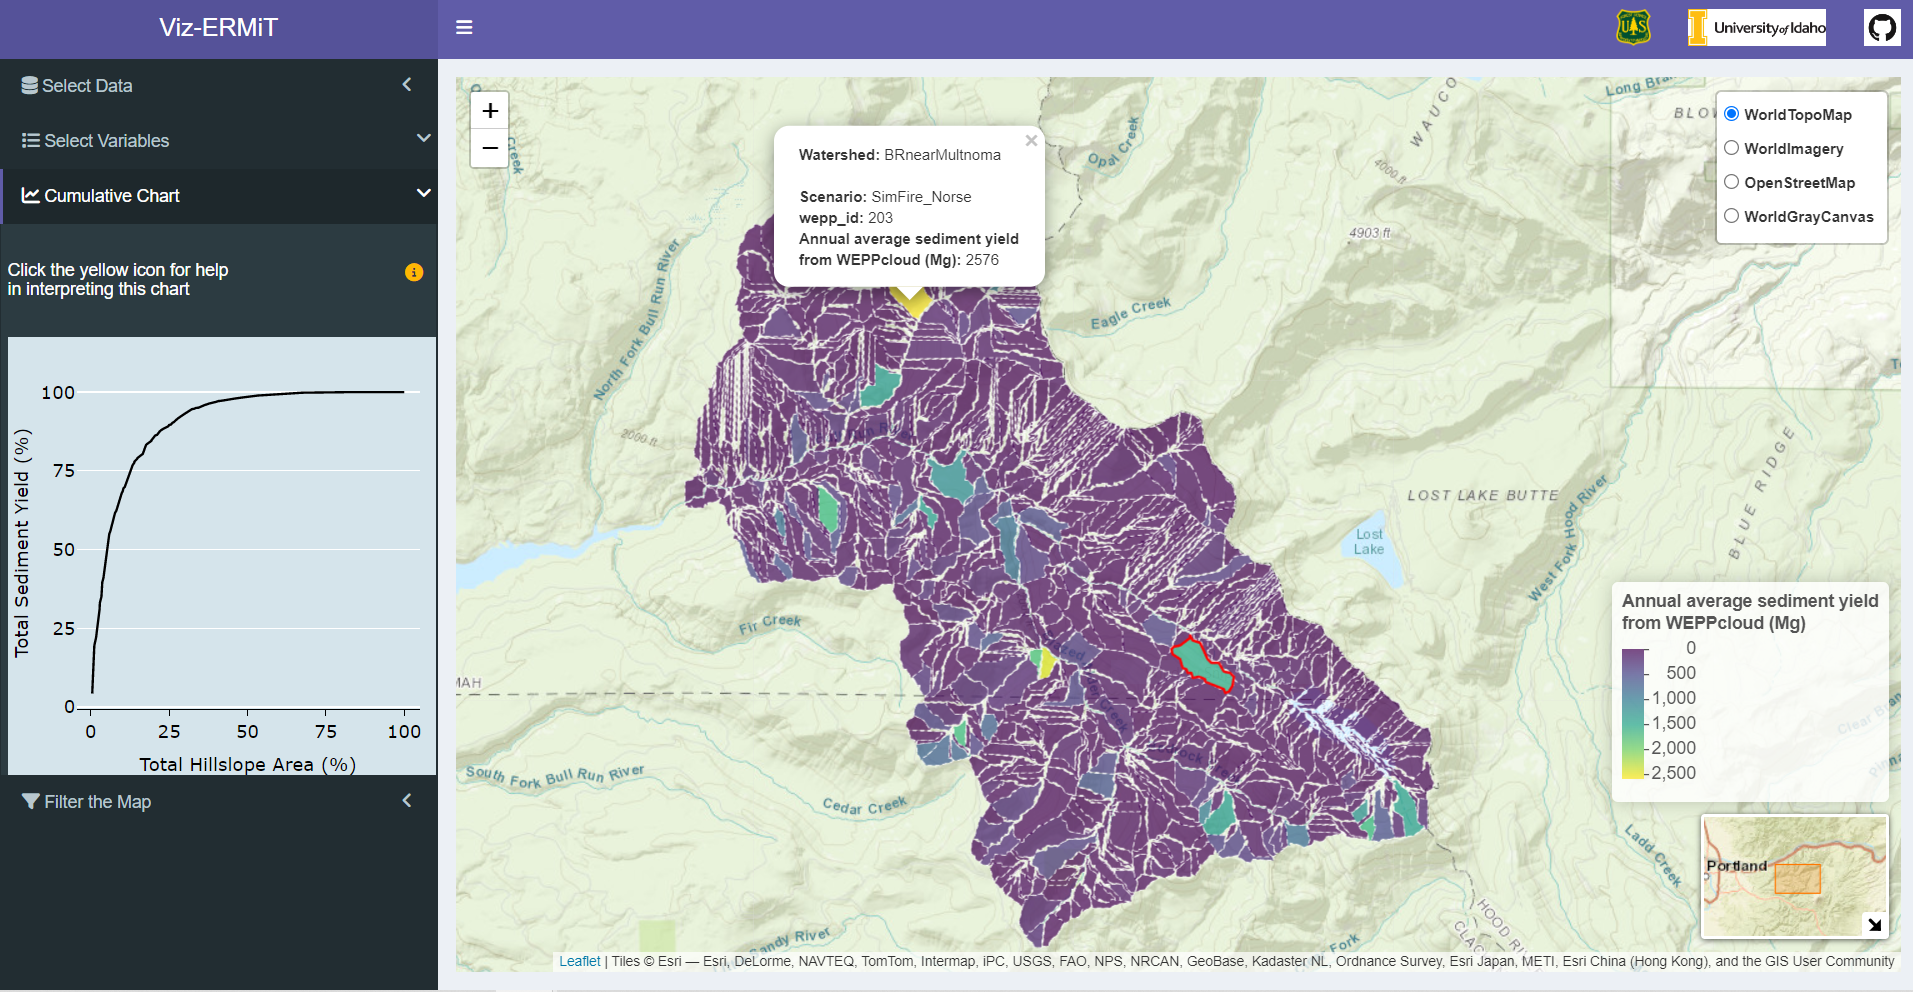Select WorldTopoMap basemap
This screenshot has width=1913, height=992.
(x=1731, y=114)
